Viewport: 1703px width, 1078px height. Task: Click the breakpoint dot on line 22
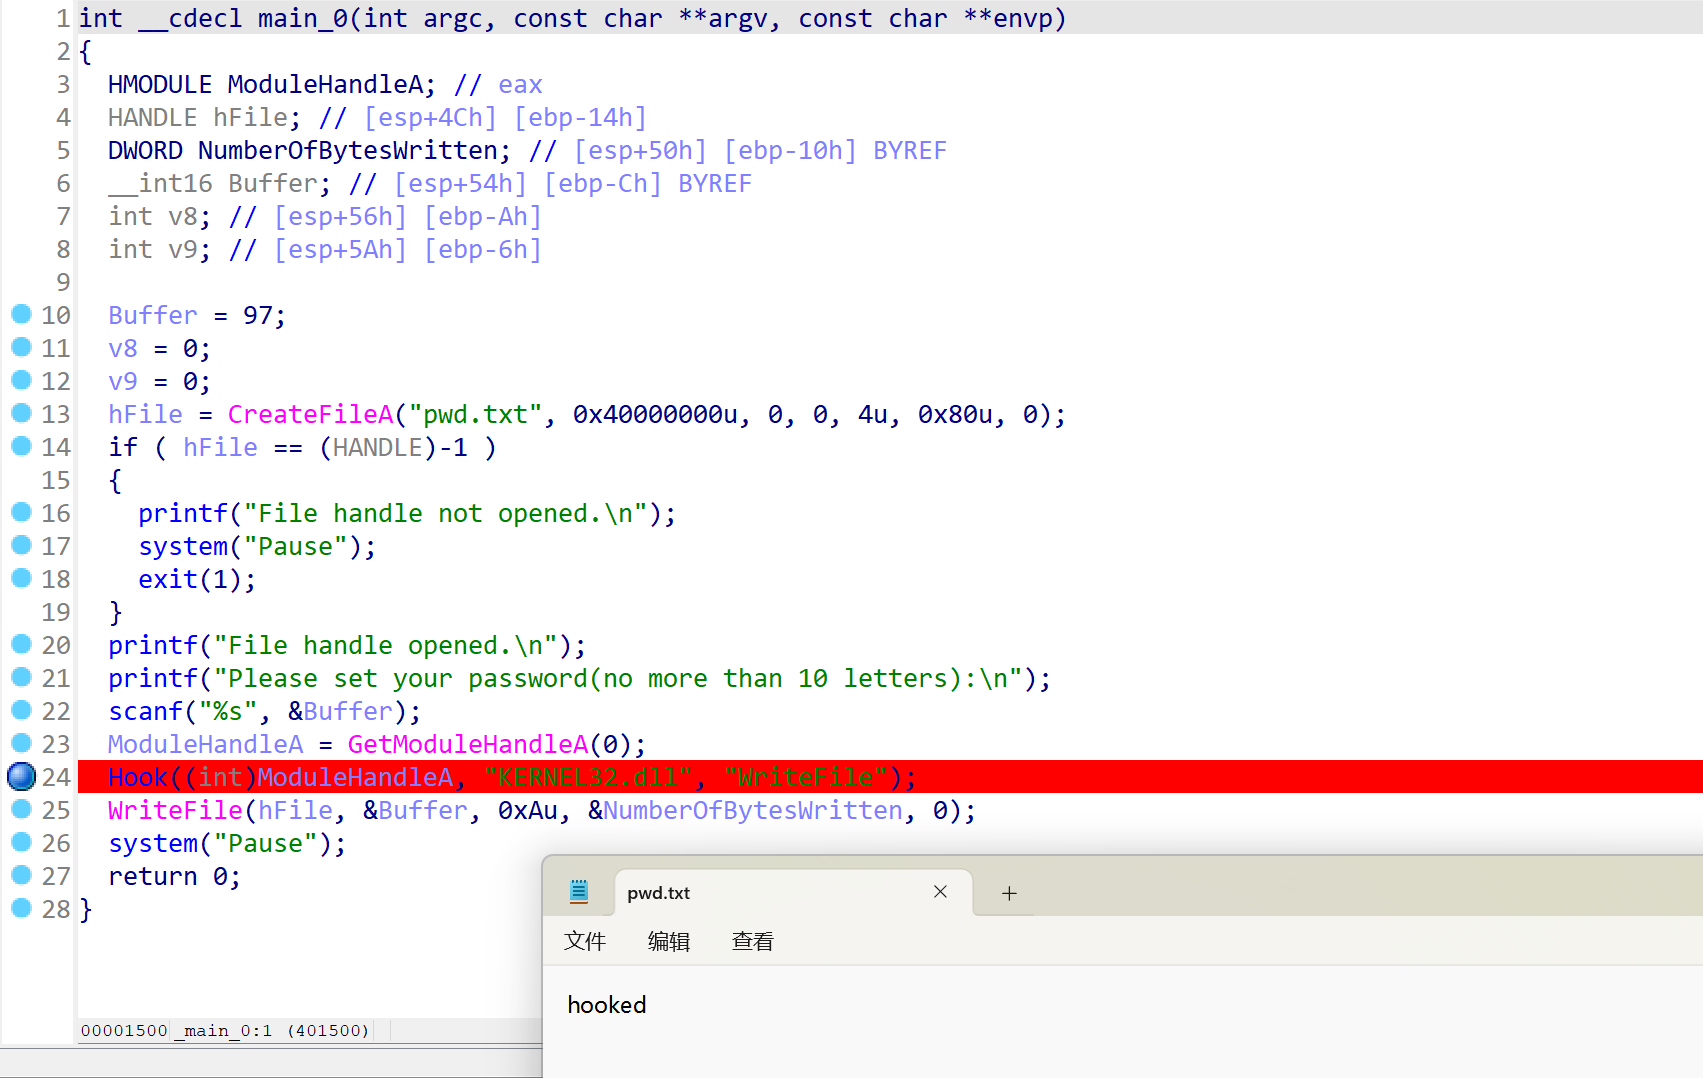tap(21, 710)
